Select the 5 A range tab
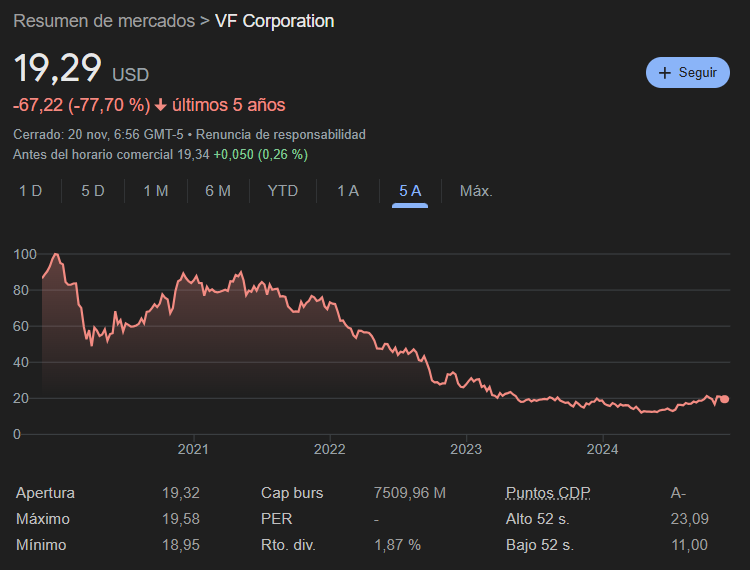This screenshot has height=570, width=750. coord(410,191)
